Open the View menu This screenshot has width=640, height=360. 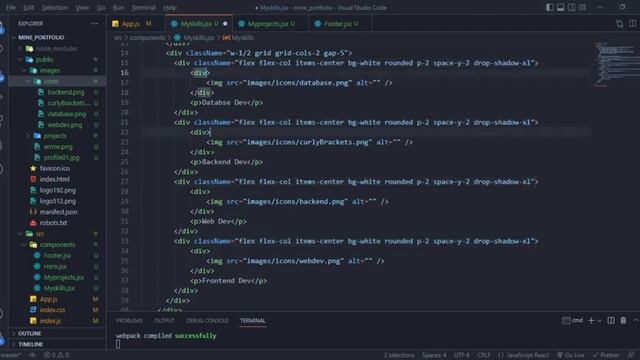click(x=82, y=7)
